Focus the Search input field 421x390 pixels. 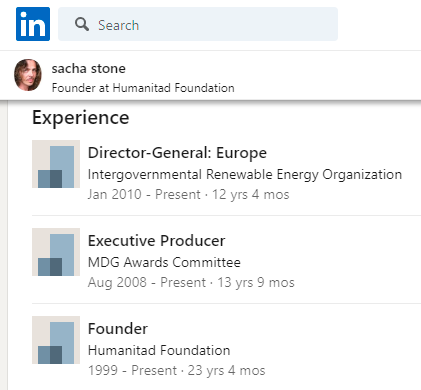pos(198,24)
